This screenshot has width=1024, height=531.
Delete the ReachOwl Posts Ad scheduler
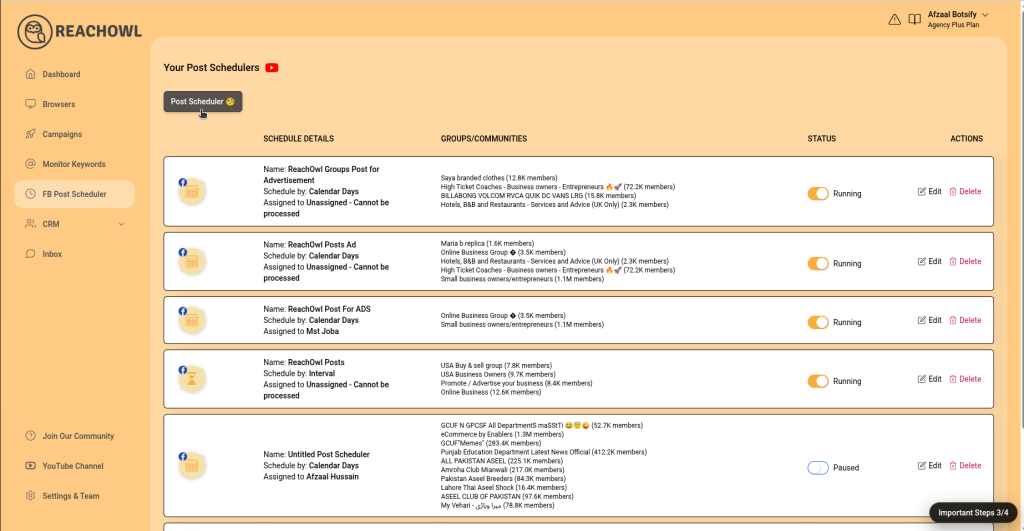point(965,261)
